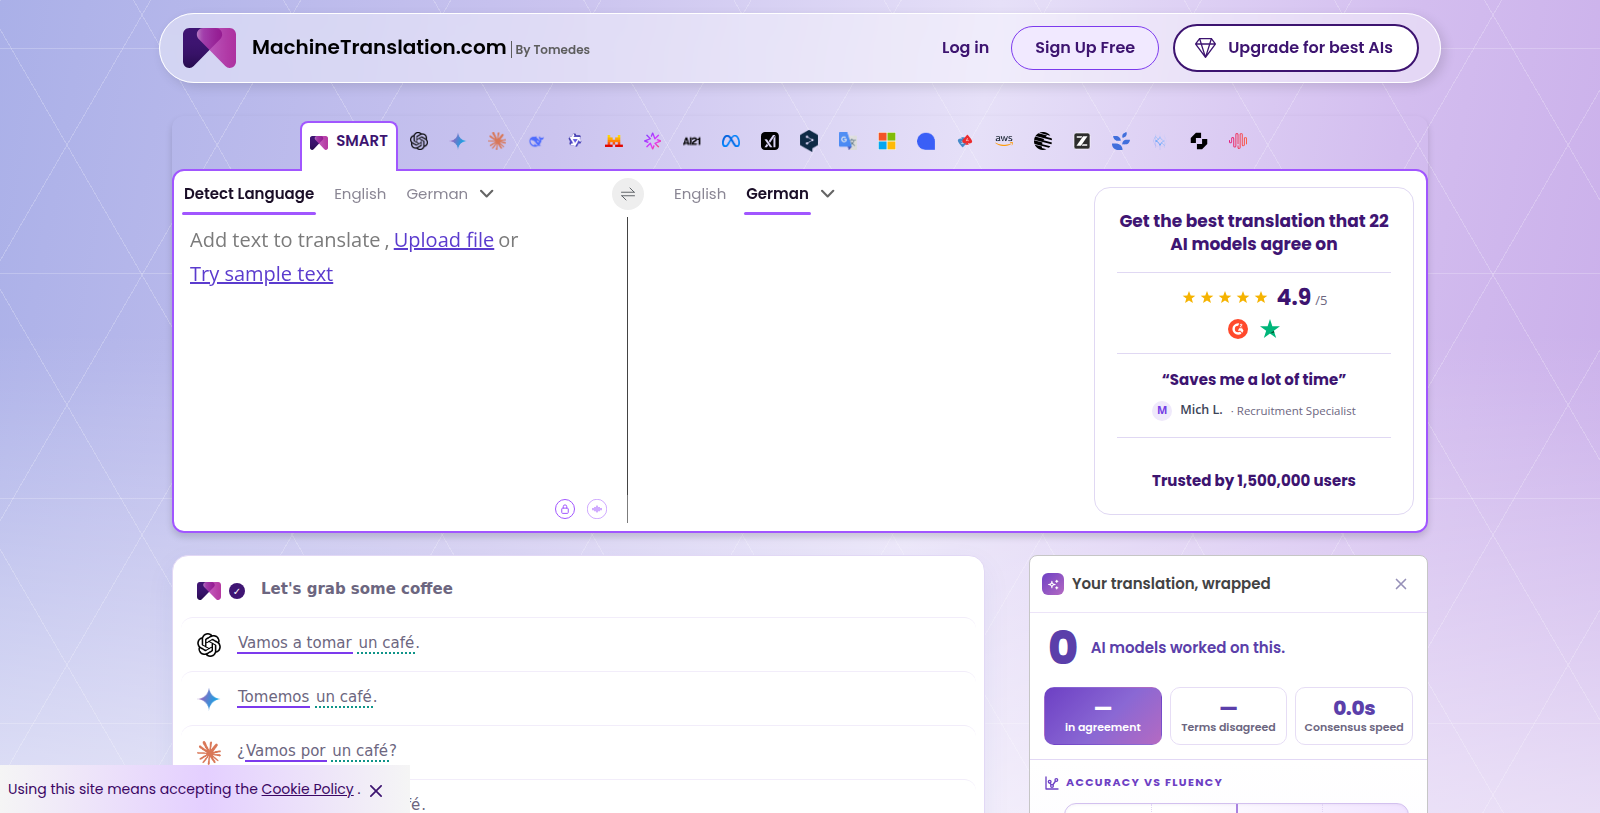The image size is (1600, 813).
Task: Click the Consensus speed card
Action: point(1354,716)
